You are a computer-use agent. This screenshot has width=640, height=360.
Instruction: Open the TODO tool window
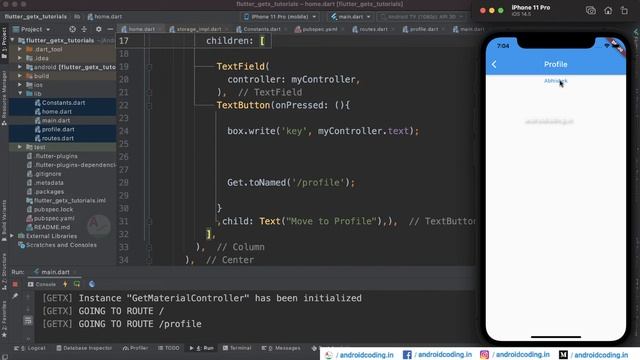click(169, 348)
